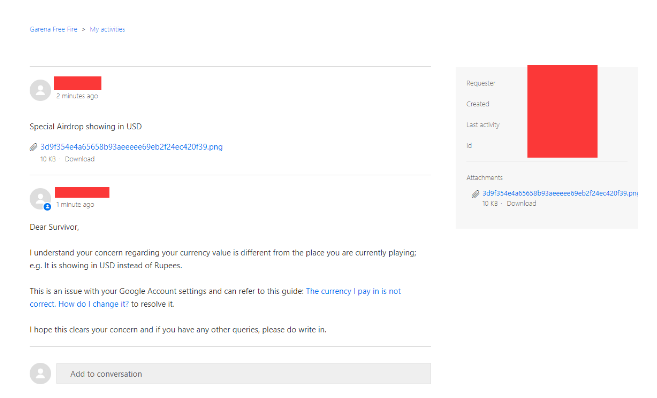The width and height of the screenshot is (657, 398).
Task: Go to My activities breadcrumb
Action: click(x=107, y=29)
